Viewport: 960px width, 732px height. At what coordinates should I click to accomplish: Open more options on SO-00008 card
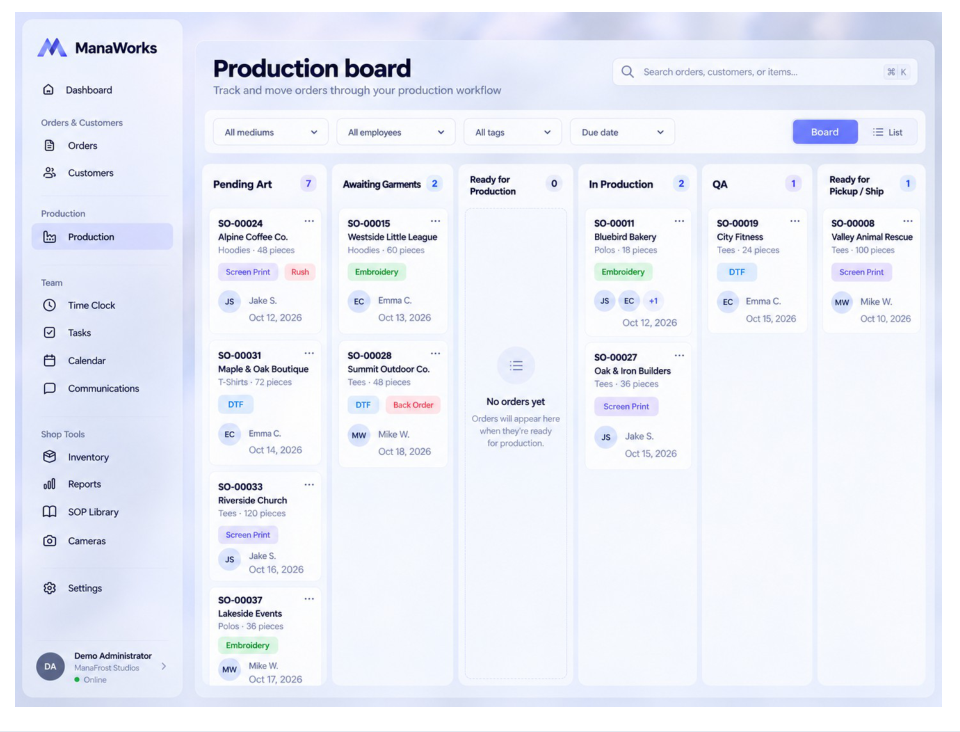point(908,222)
